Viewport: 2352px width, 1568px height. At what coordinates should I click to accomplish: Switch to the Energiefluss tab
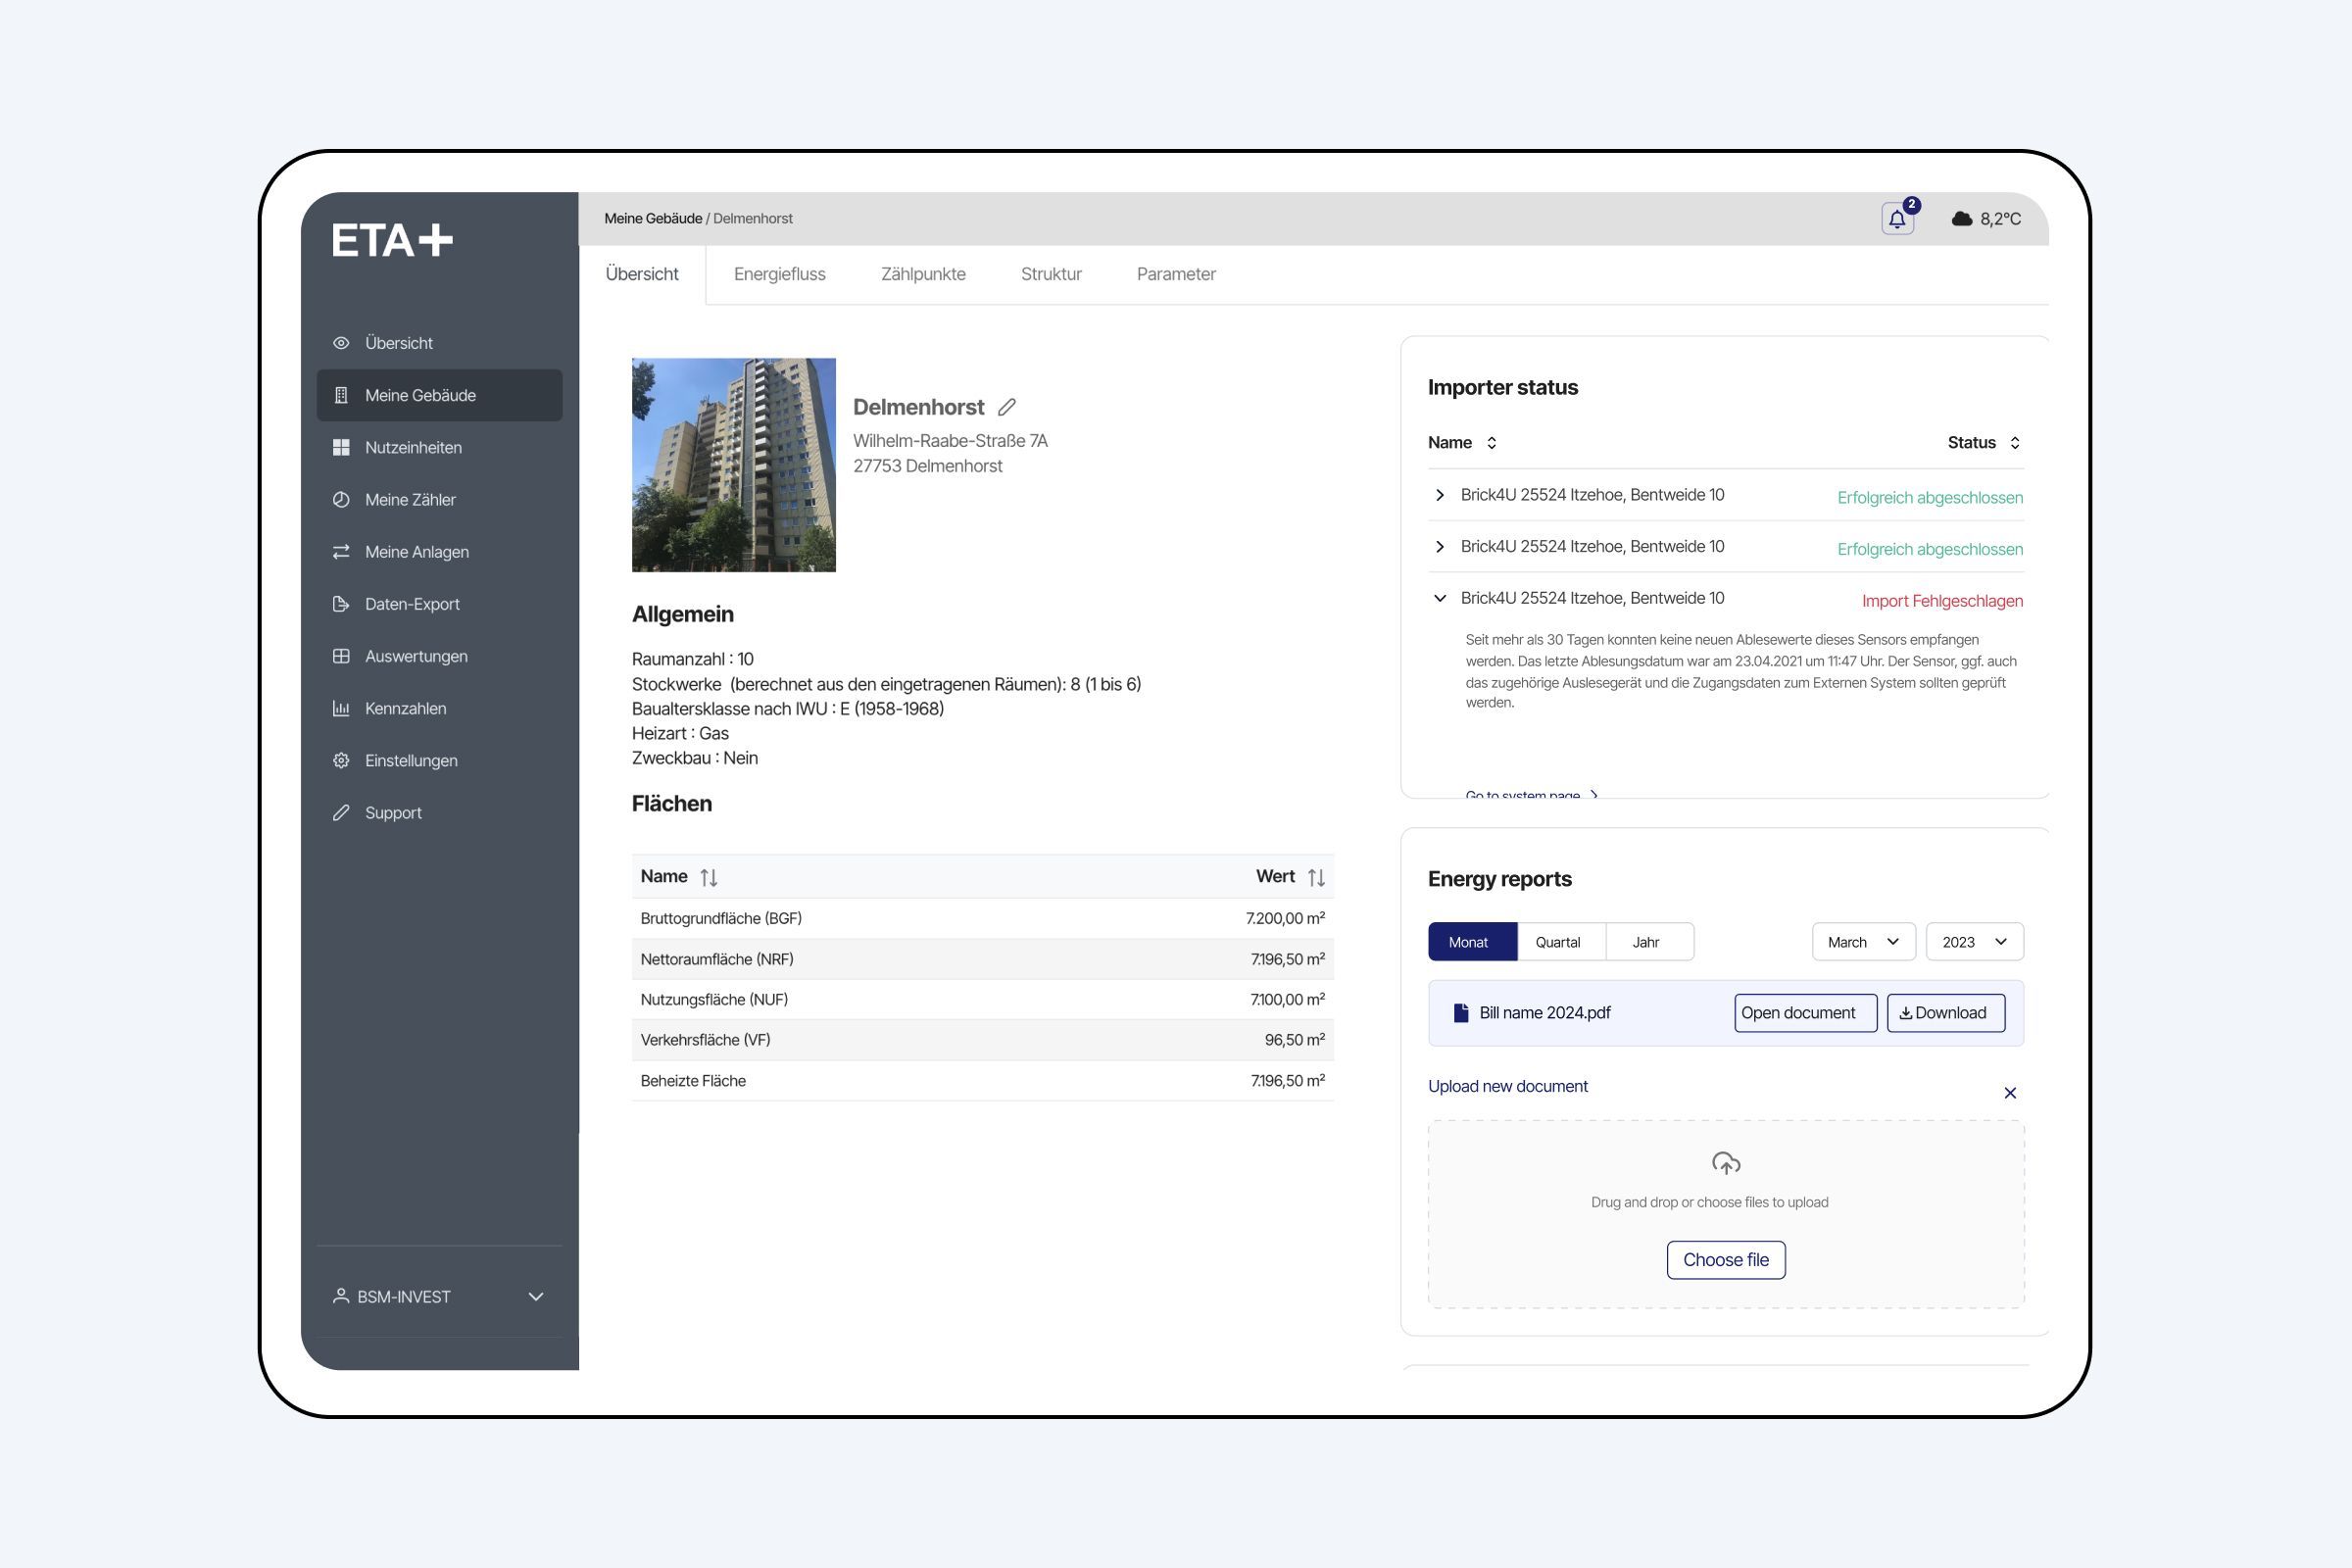click(x=777, y=273)
